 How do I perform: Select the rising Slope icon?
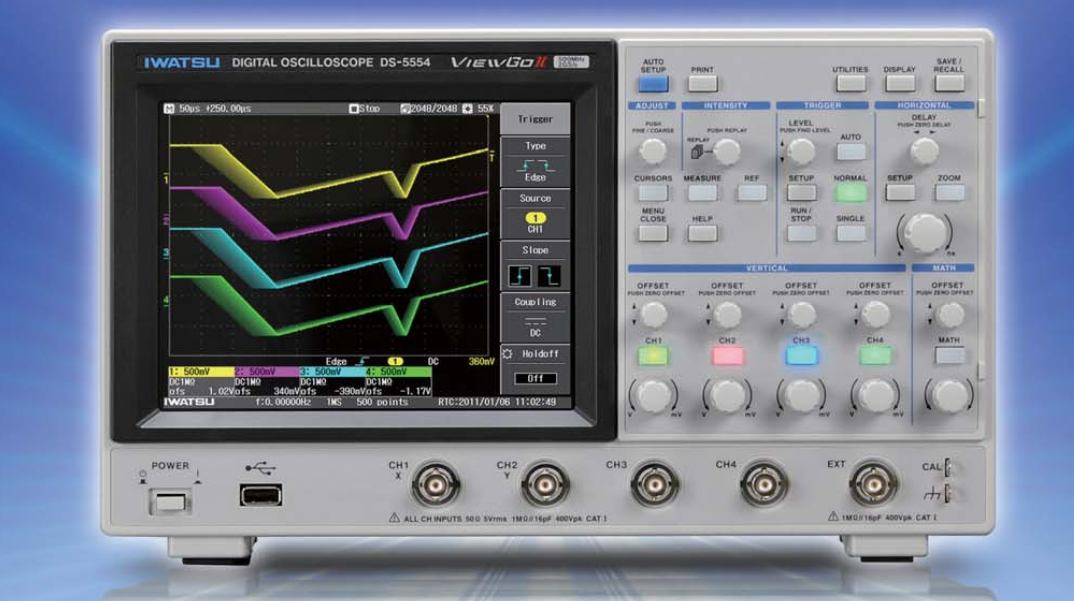point(520,275)
